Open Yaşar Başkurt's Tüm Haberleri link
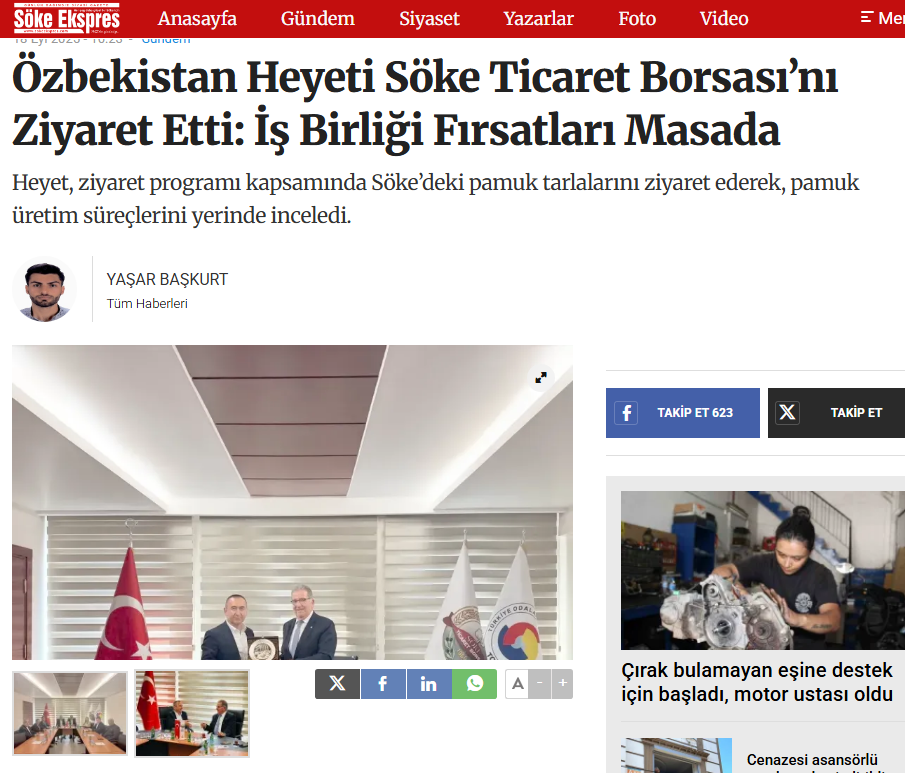This screenshot has width=905, height=773. 147,304
